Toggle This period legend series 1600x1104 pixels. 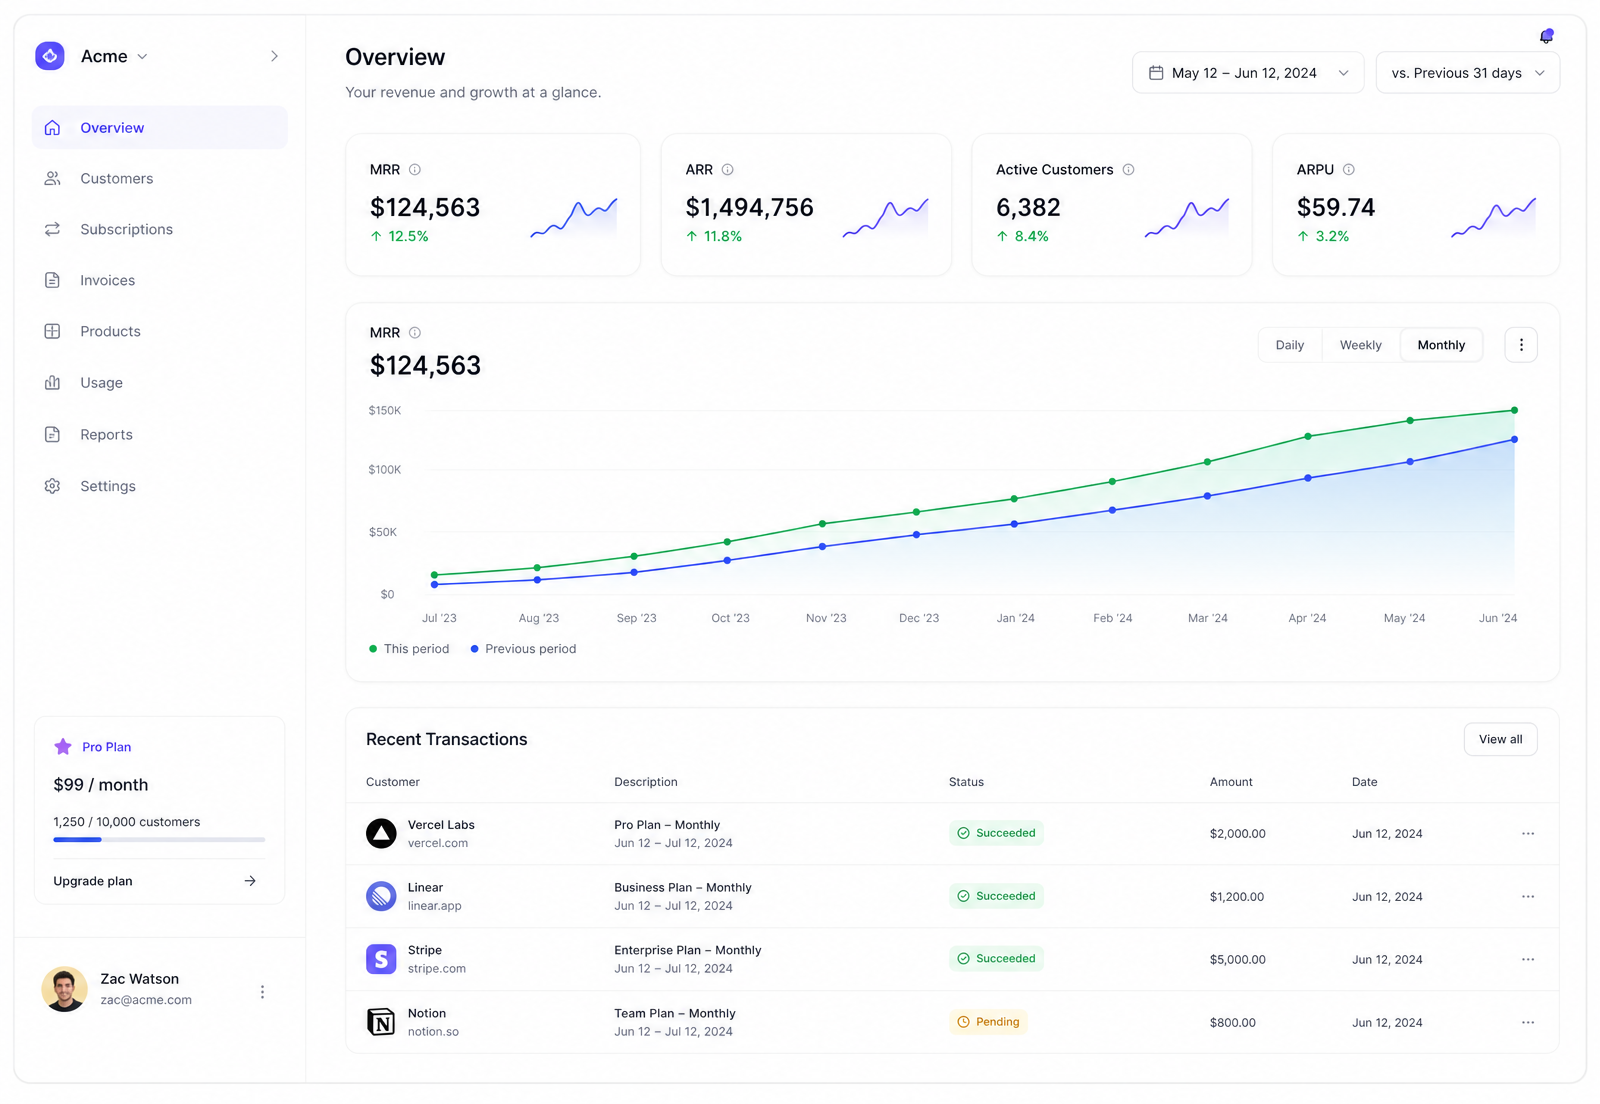coord(409,649)
